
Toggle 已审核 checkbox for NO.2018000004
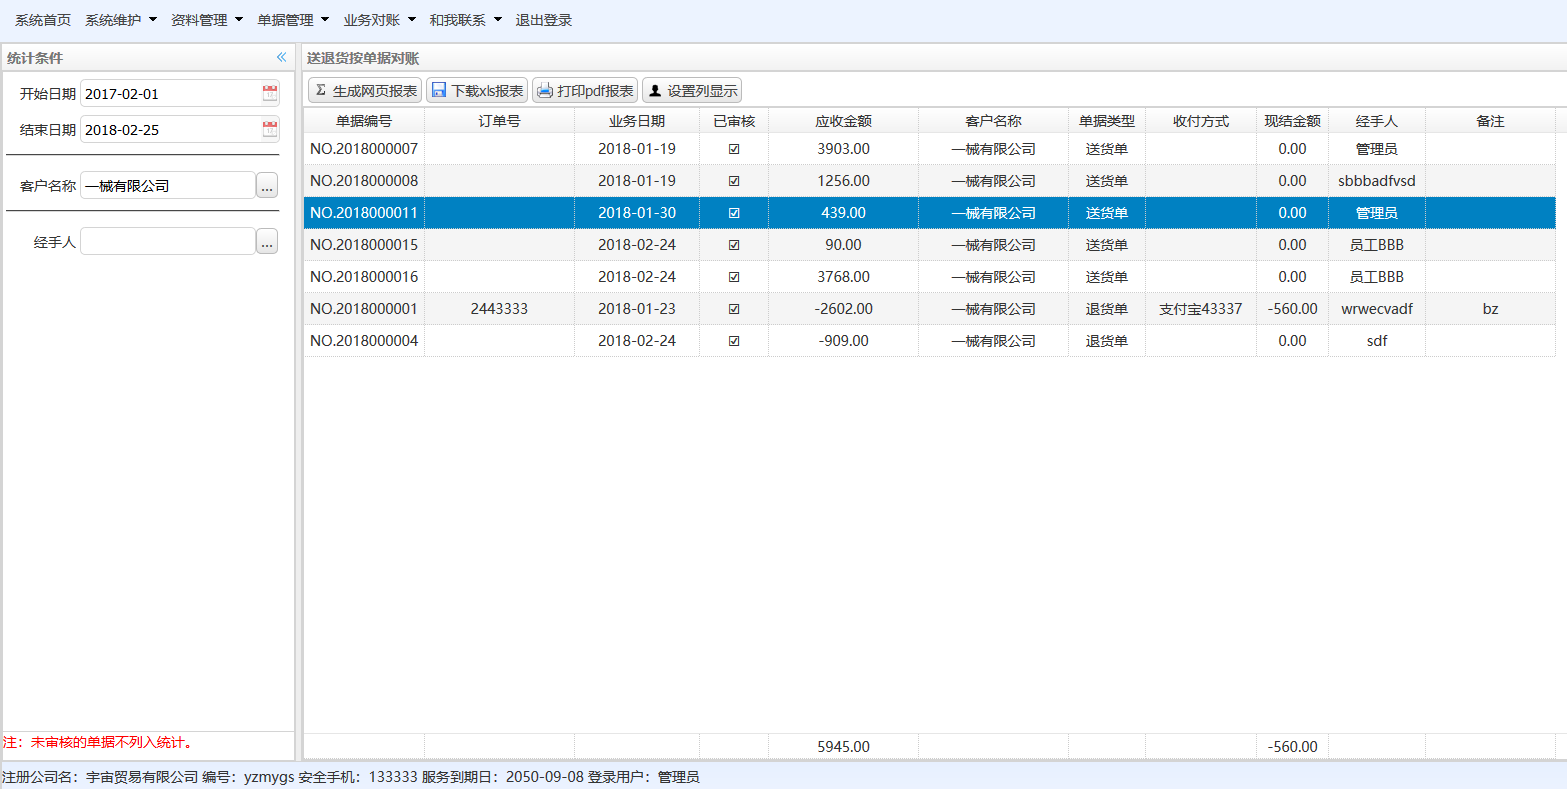(734, 341)
